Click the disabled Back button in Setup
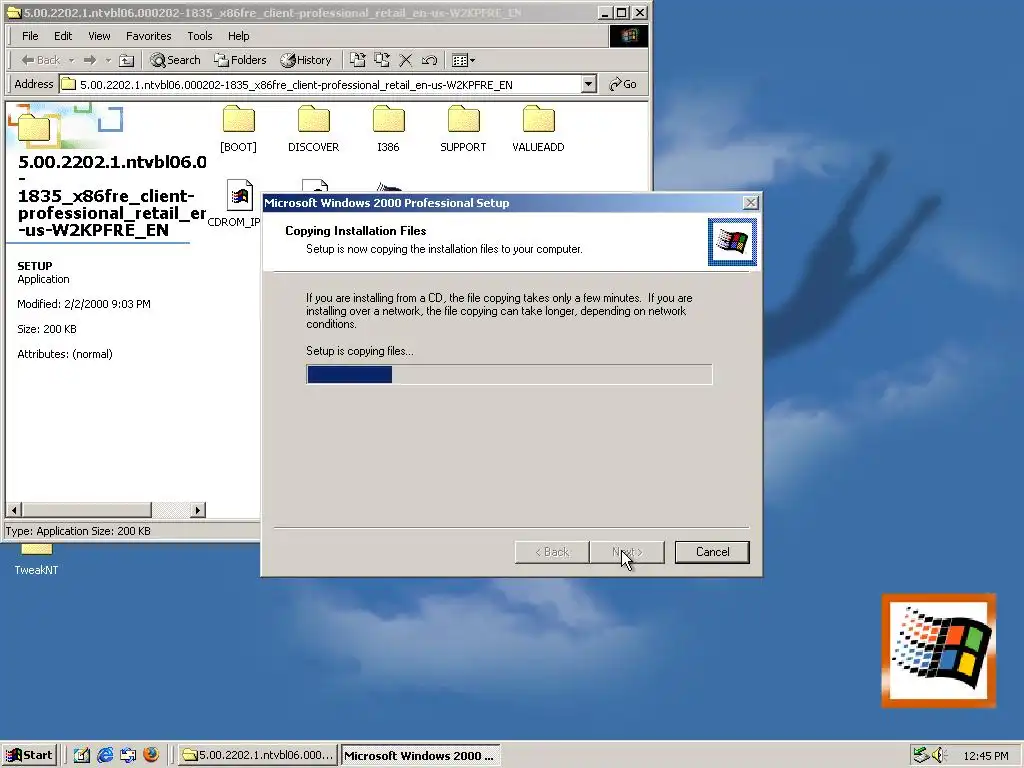1024x768 pixels. (x=552, y=552)
